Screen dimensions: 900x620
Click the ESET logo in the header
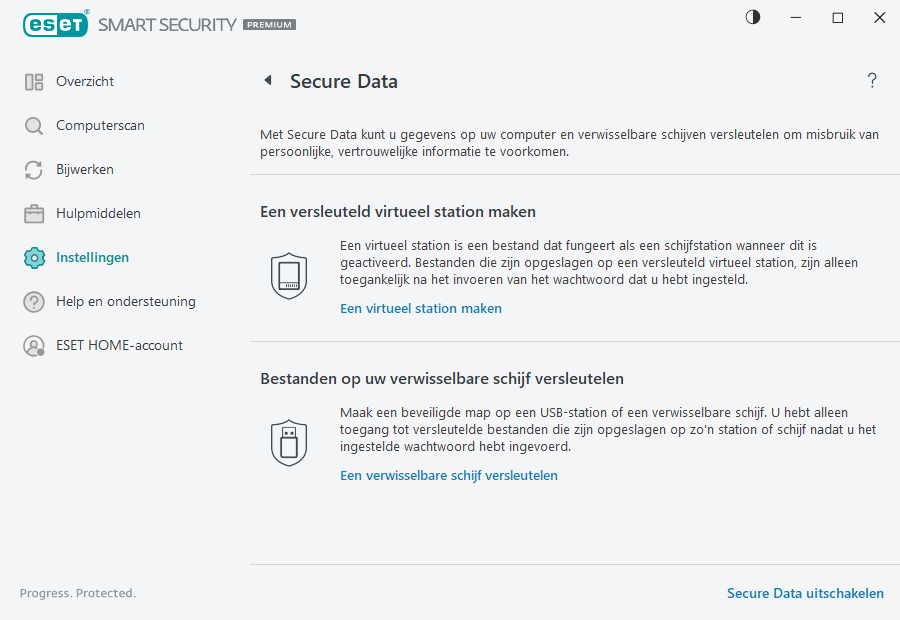click(x=56, y=24)
